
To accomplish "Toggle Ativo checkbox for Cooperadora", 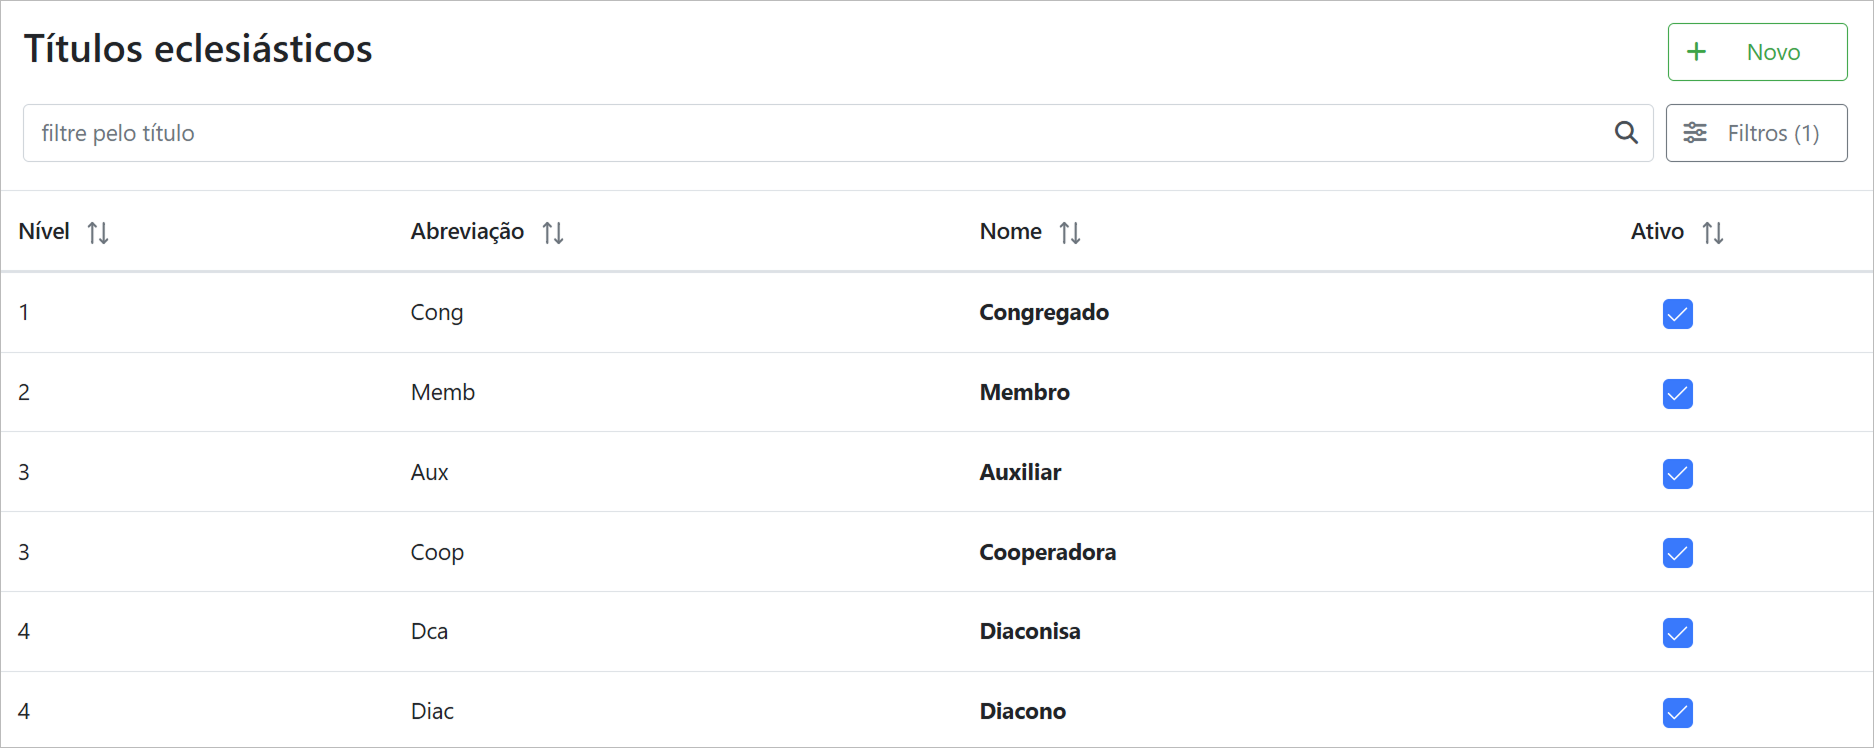I will pos(1678,553).
